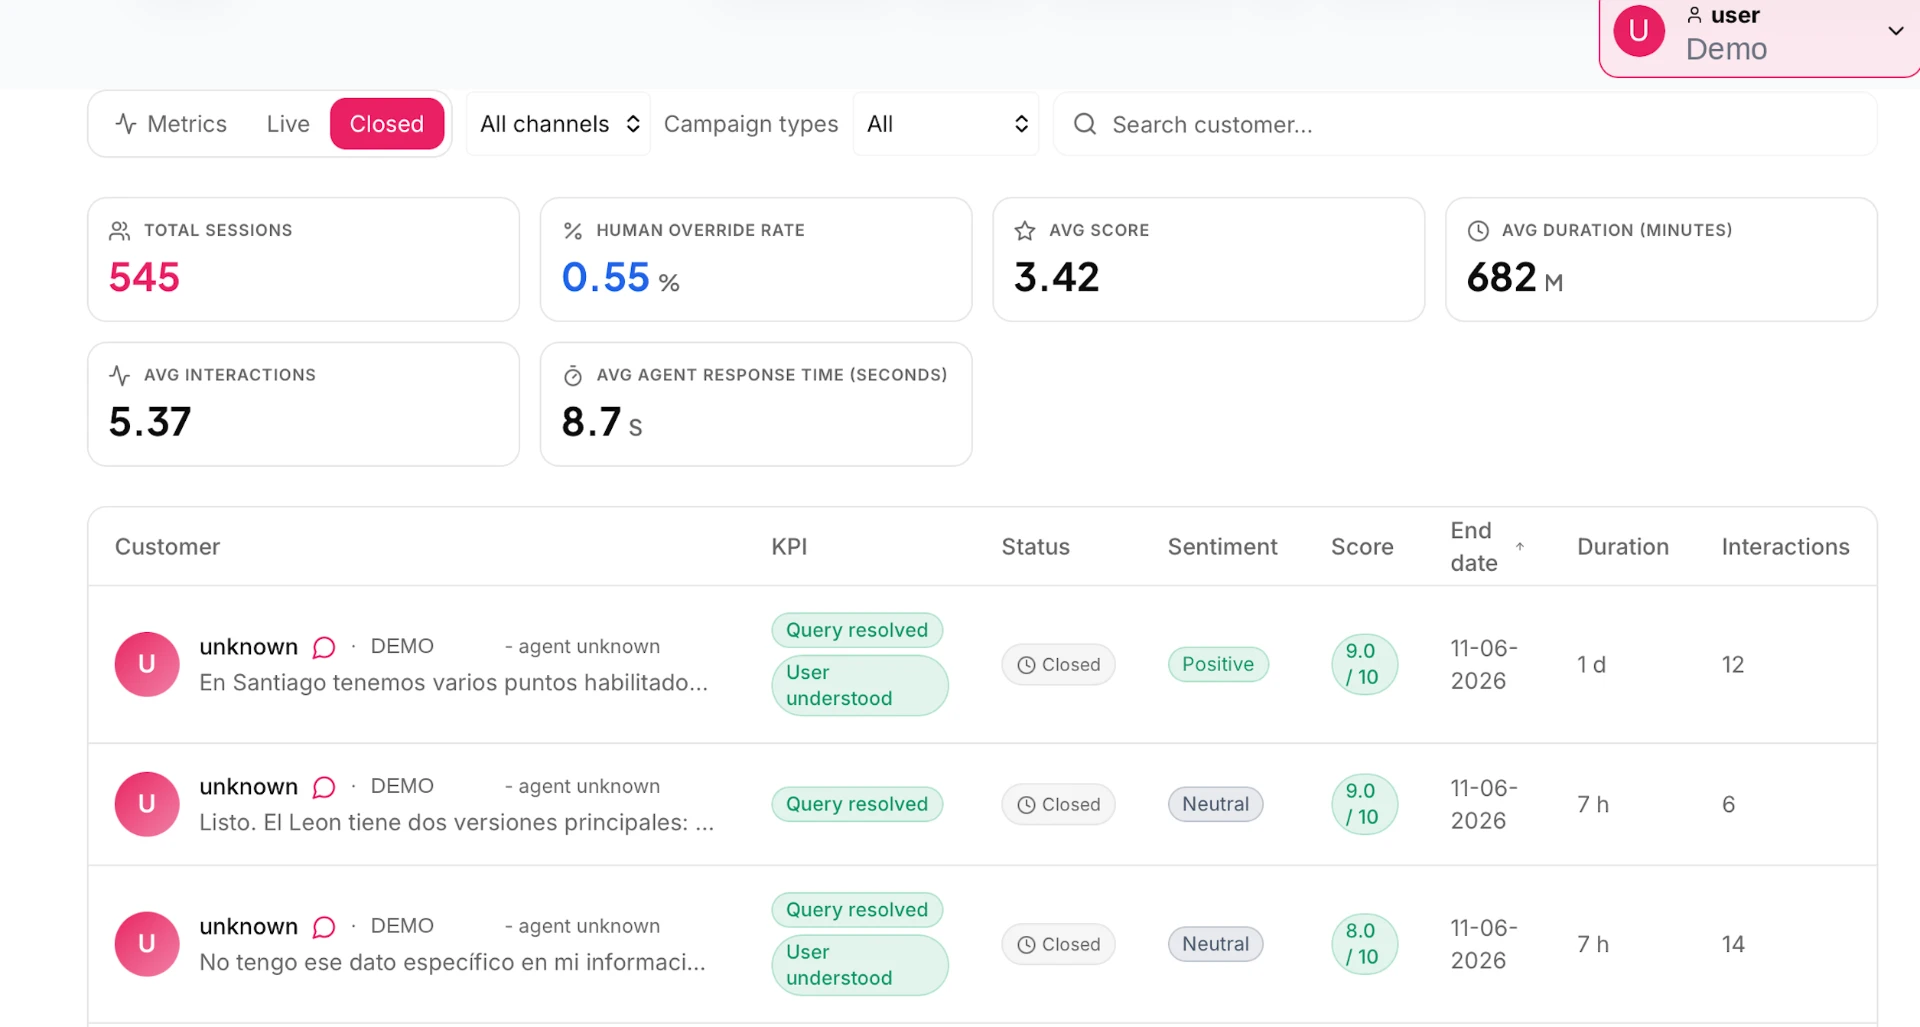This screenshot has width=1920, height=1027.
Task: Click the Status column header
Action: coord(1036,547)
